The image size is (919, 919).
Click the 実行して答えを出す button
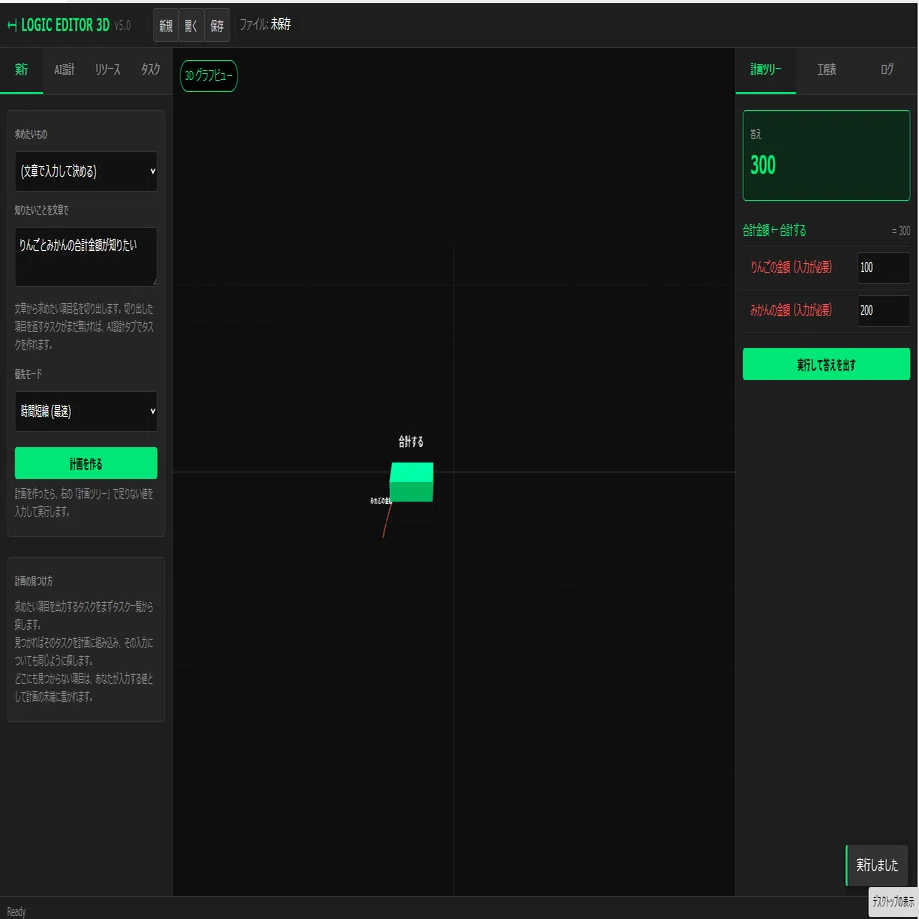click(826, 365)
